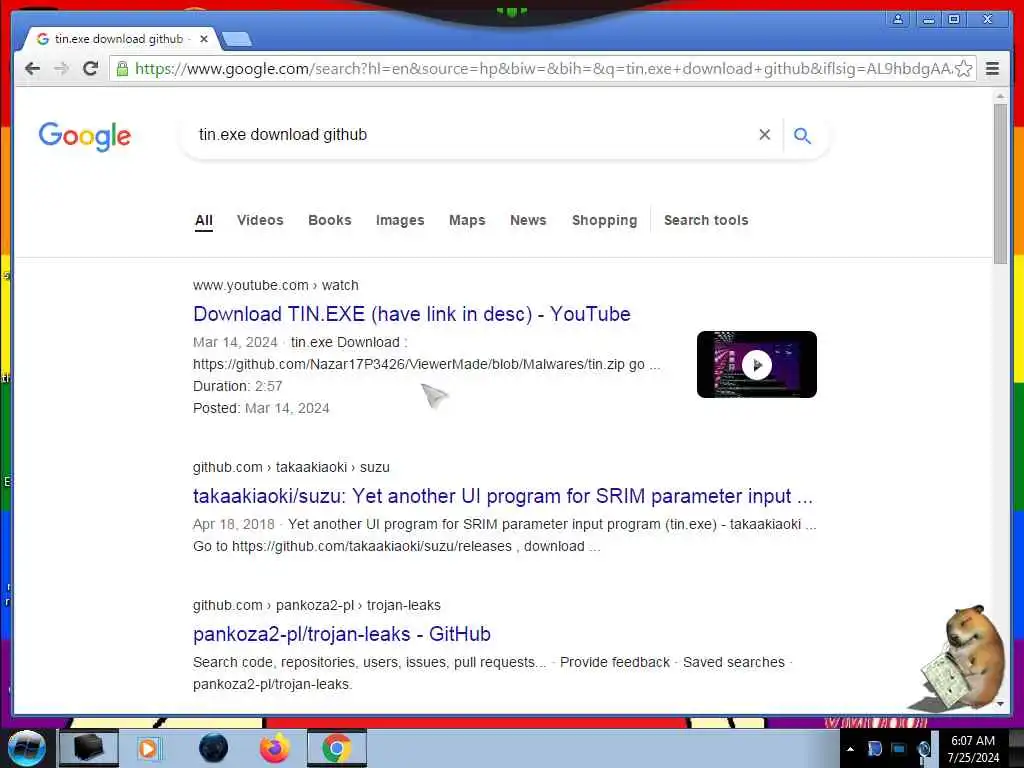Click the Provide feedback snippet text

click(x=615, y=662)
